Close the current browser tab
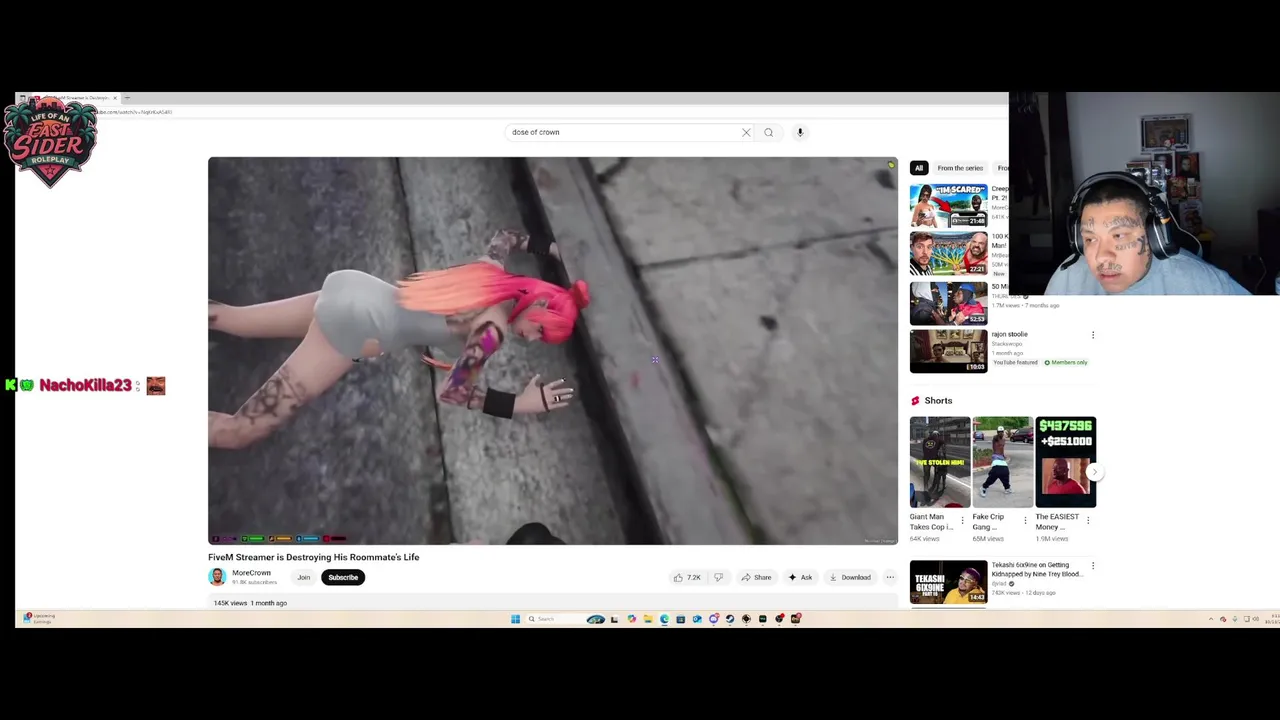 tap(115, 98)
